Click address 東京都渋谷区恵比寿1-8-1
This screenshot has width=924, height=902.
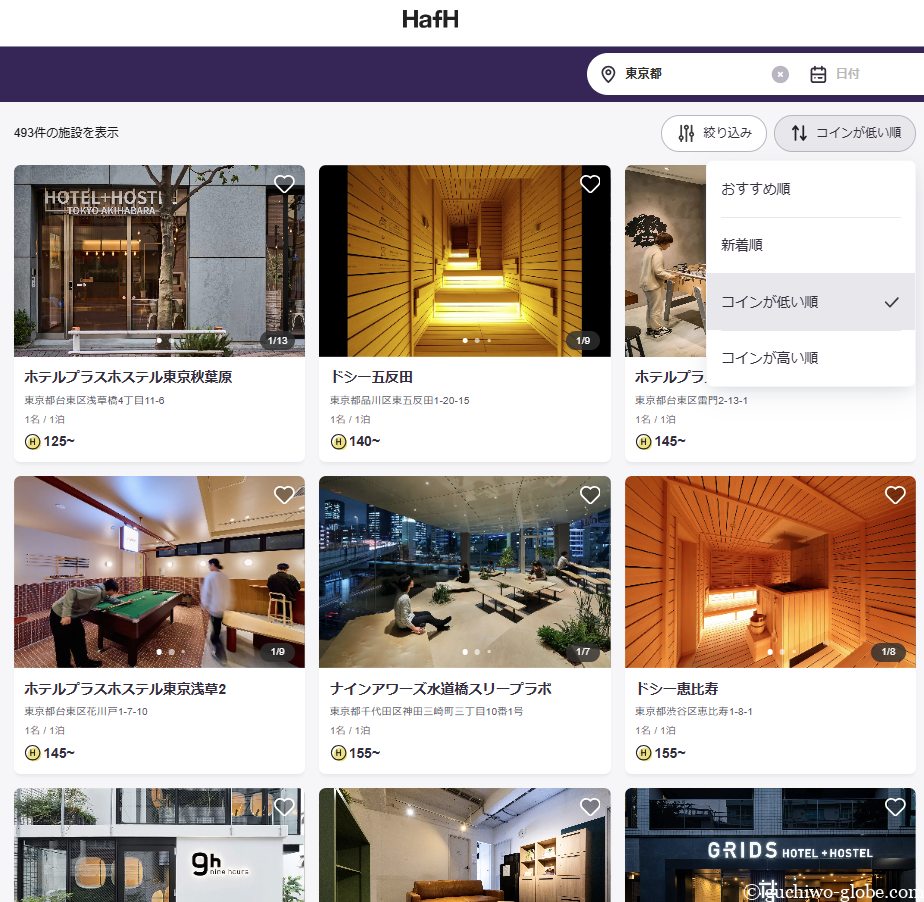pyautogui.click(x=694, y=712)
